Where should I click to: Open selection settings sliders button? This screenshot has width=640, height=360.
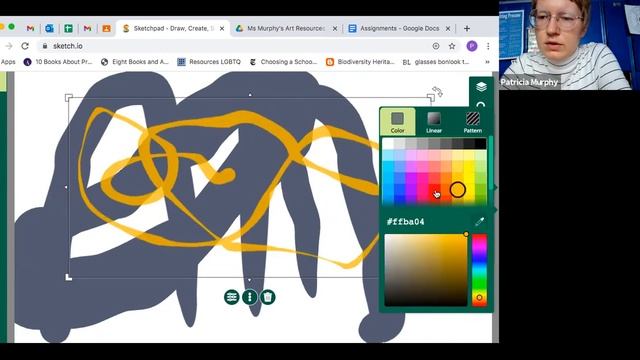pos(231,297)
